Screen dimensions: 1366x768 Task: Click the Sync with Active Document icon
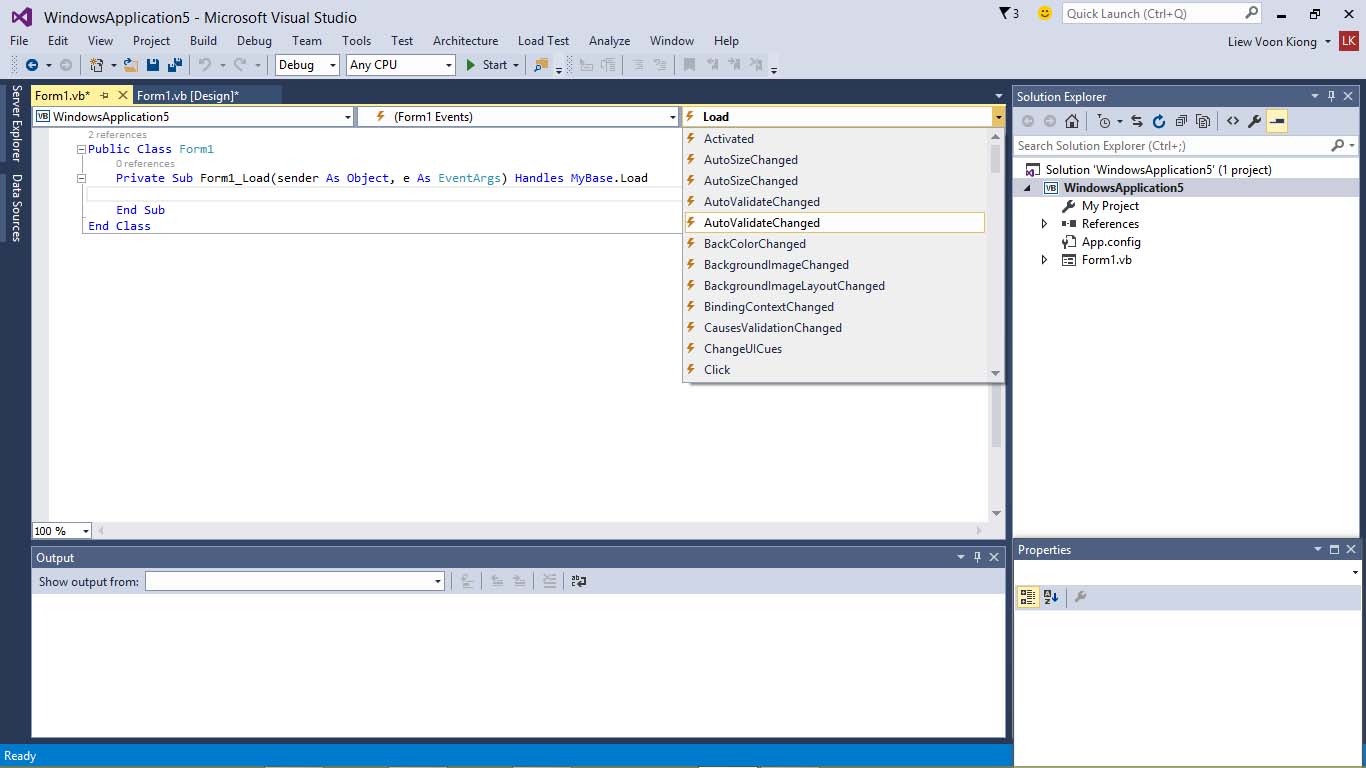(1137, 121)
